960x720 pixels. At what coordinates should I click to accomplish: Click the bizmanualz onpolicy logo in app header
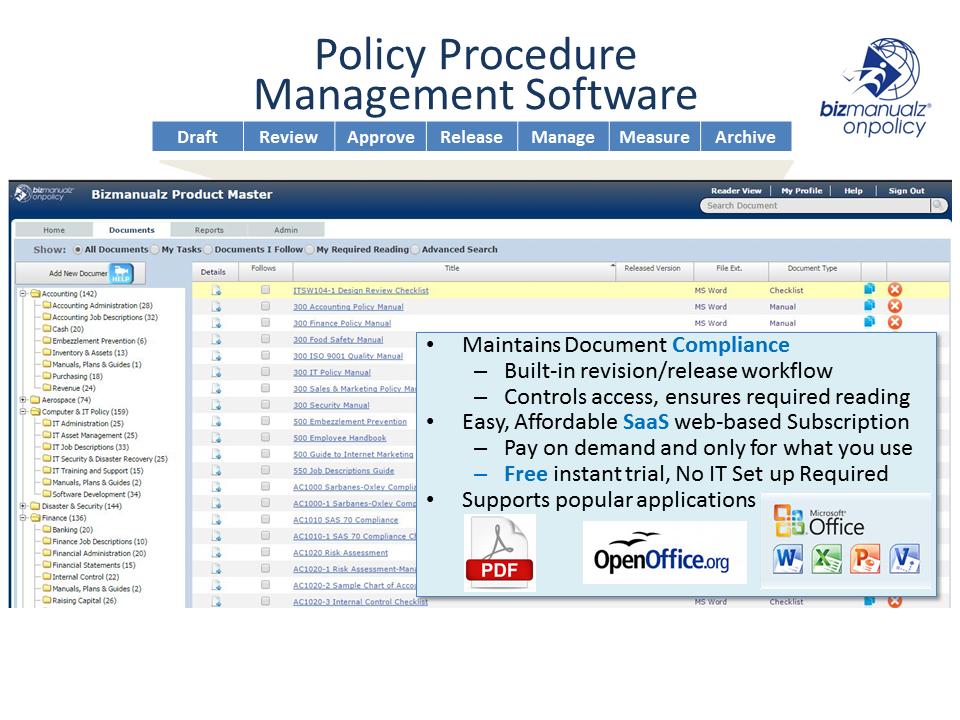44,194
